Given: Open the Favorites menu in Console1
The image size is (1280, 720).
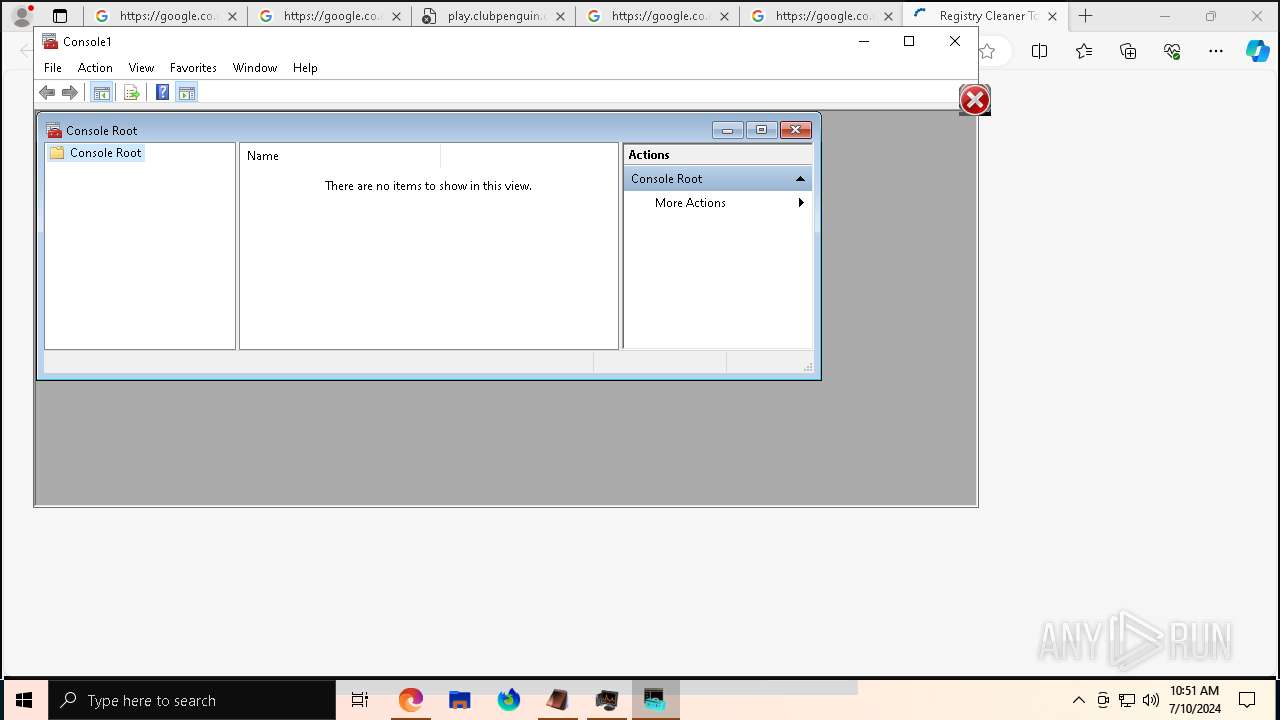Looking at the screenshot, I should [x=193, y=68].
